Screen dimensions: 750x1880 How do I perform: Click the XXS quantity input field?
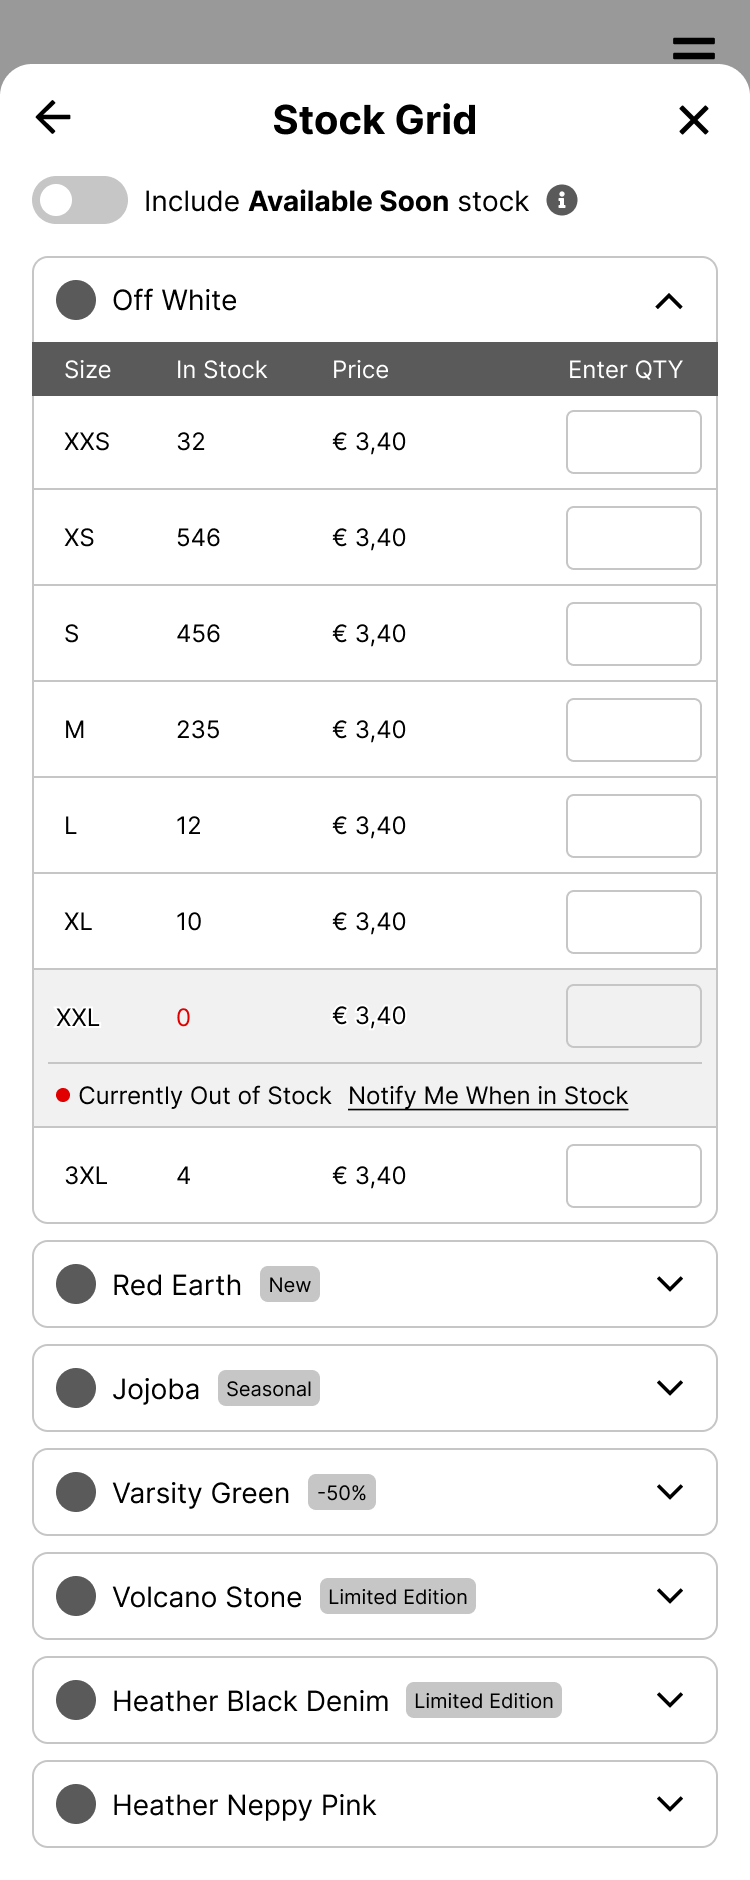633,442
